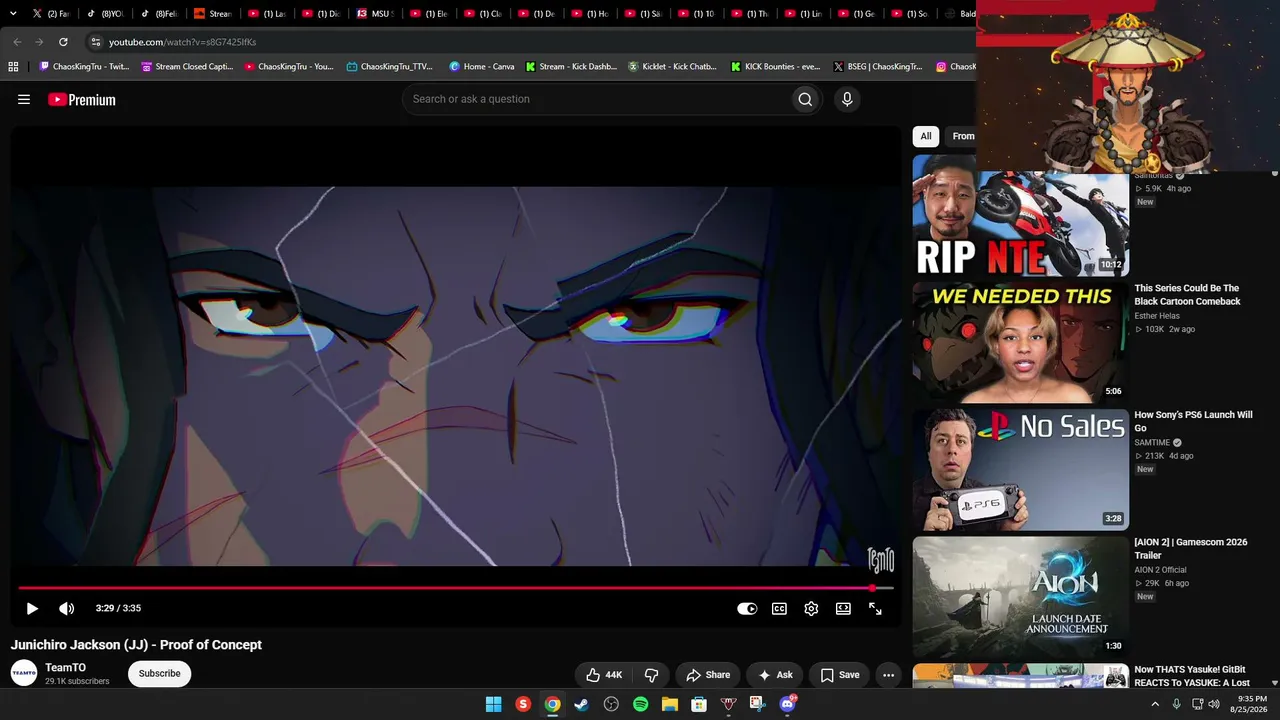Open Stream Closed Captions bookmark

point(187,67)
